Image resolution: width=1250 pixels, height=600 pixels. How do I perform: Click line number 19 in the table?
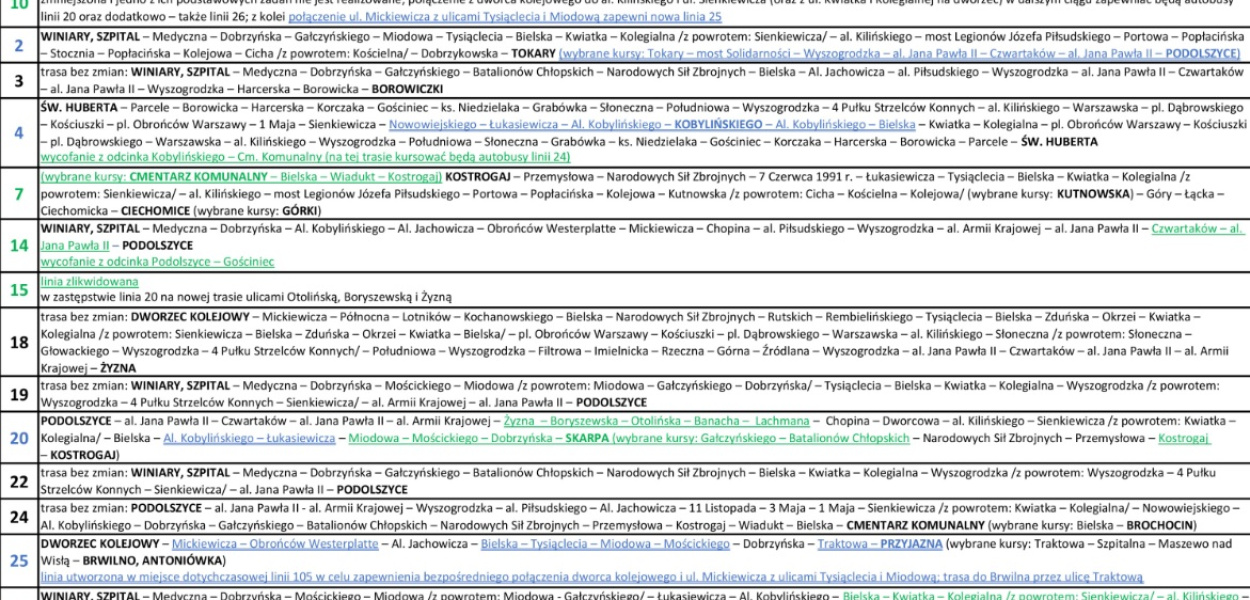[x=19, y=394]
